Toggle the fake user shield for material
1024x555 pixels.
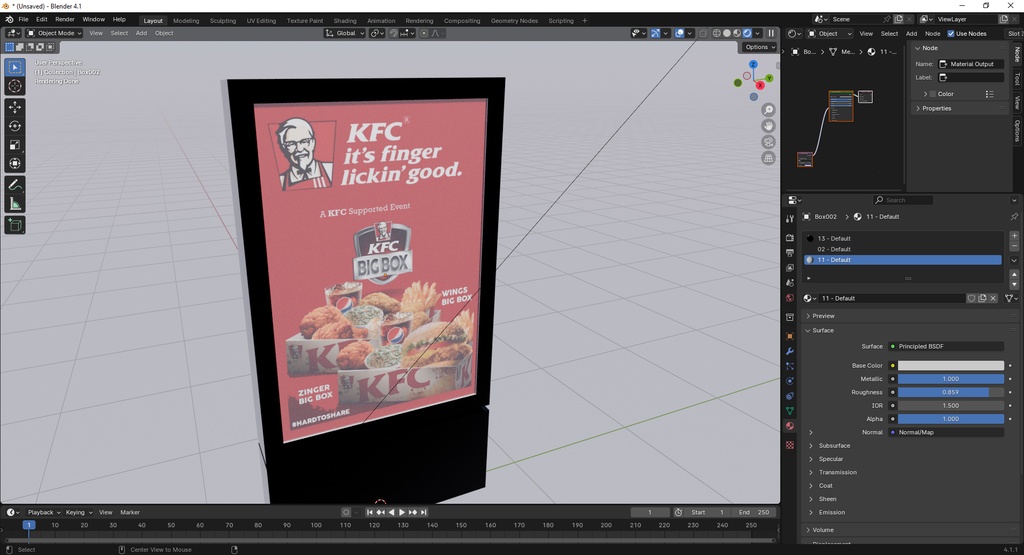click(x=971, y=298)
